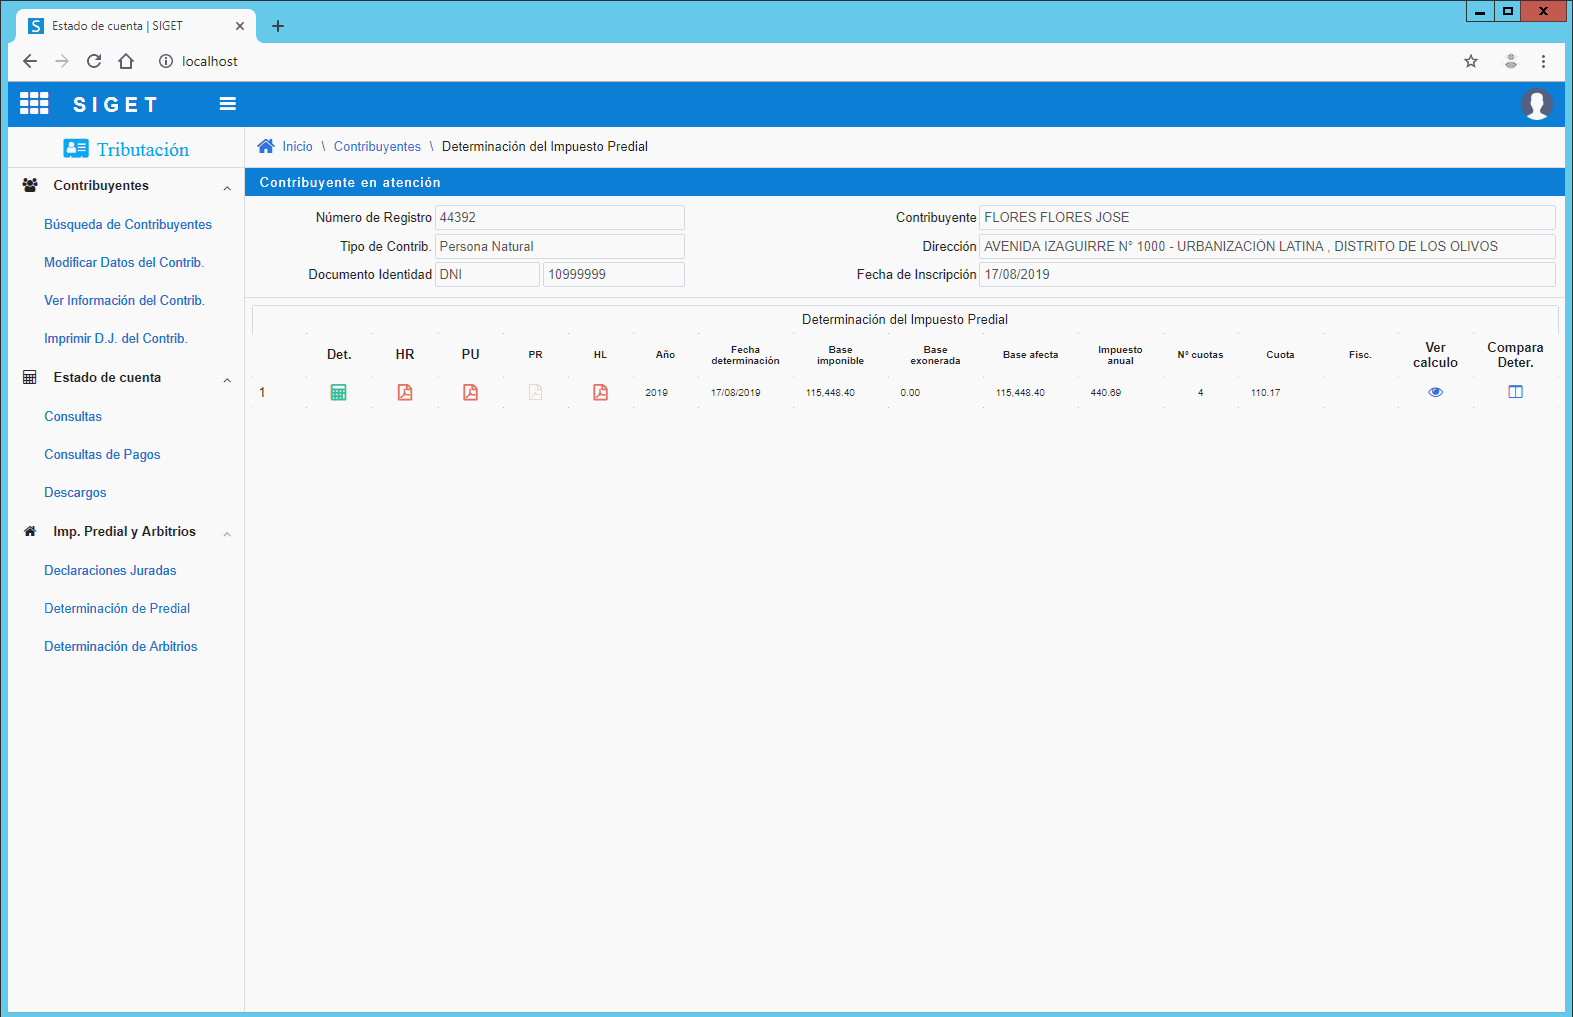The height and width of the screenshot is (1017, 1573).
Task: Click the Fecha determinación 17/08/2019 cell
Action: pos(736,392)
